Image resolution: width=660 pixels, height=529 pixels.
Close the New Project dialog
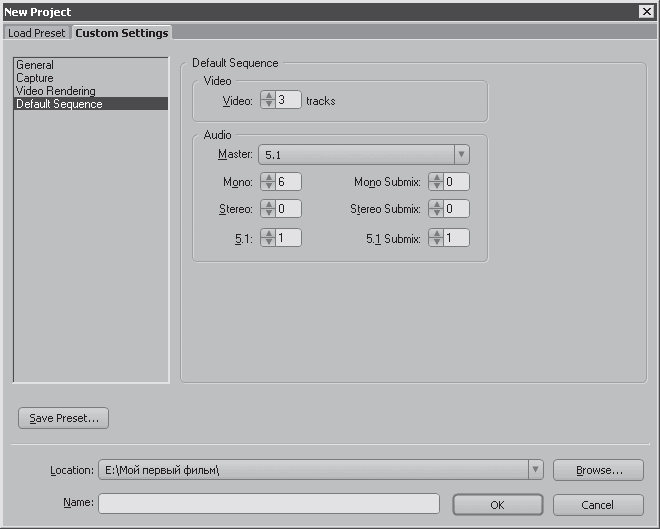[x=647, y=11]
